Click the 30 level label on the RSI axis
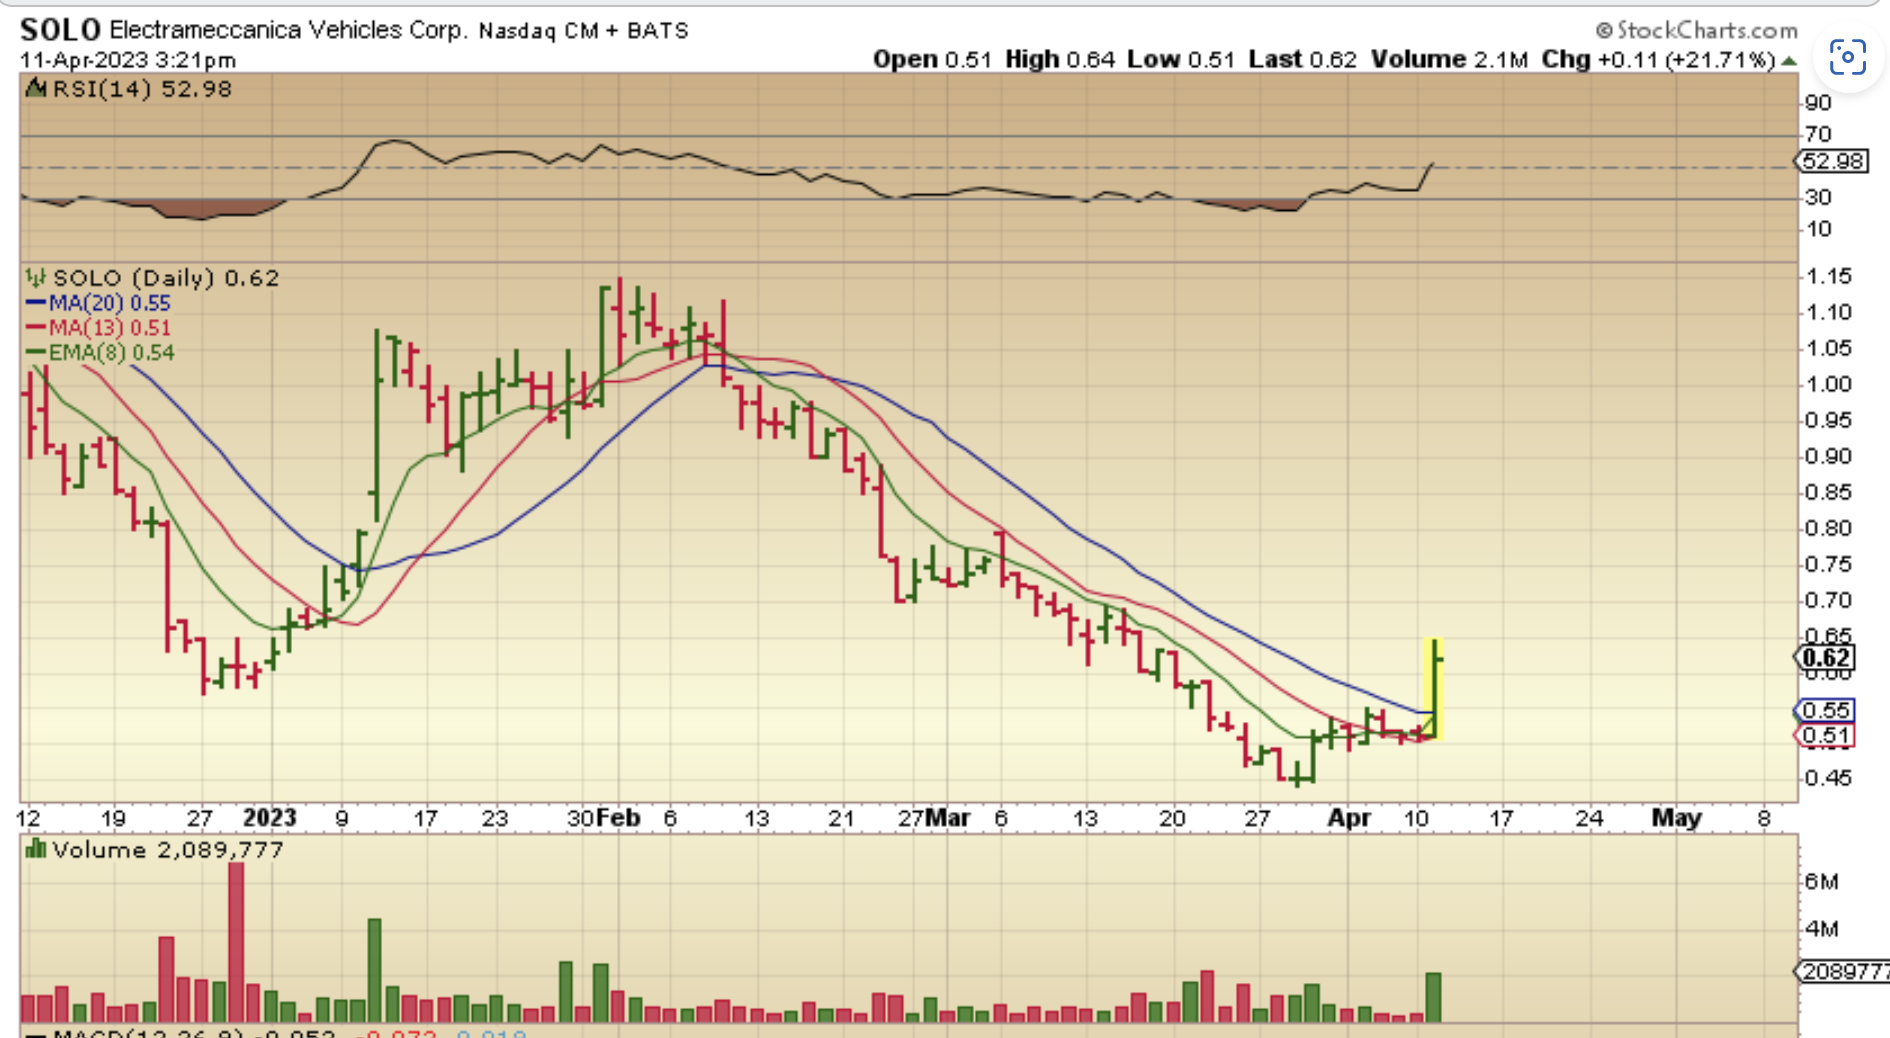The height and width of the screenshot is (1038, 1890). tap(1818, 197)
